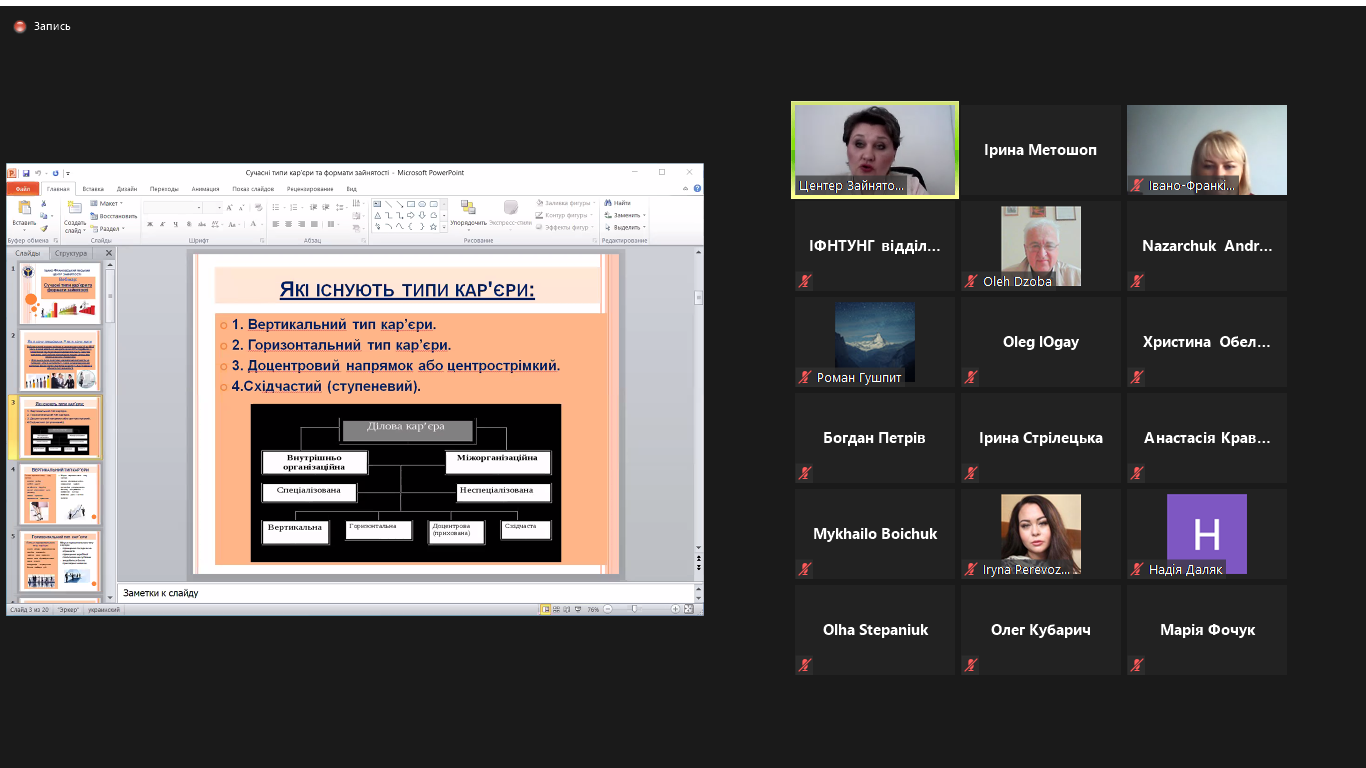Open the Упорядочить arrange menu
The width and height of the screenshot is (1366, 768).
click(x=469, y=213)
